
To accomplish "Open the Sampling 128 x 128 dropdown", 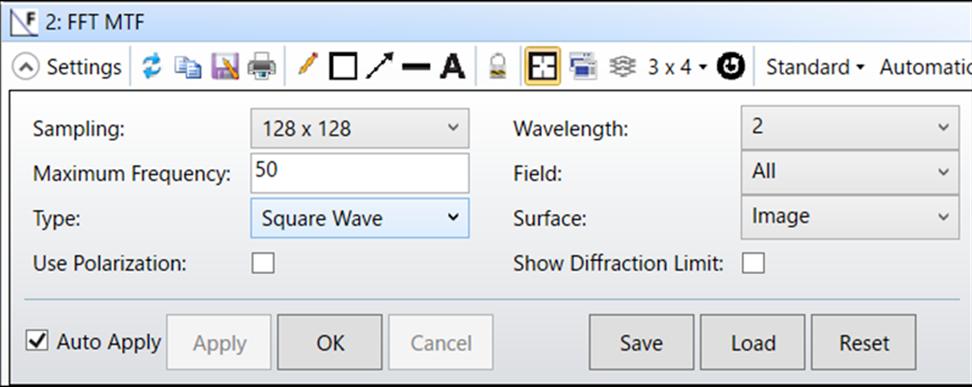I will click(x=360, y=128).
